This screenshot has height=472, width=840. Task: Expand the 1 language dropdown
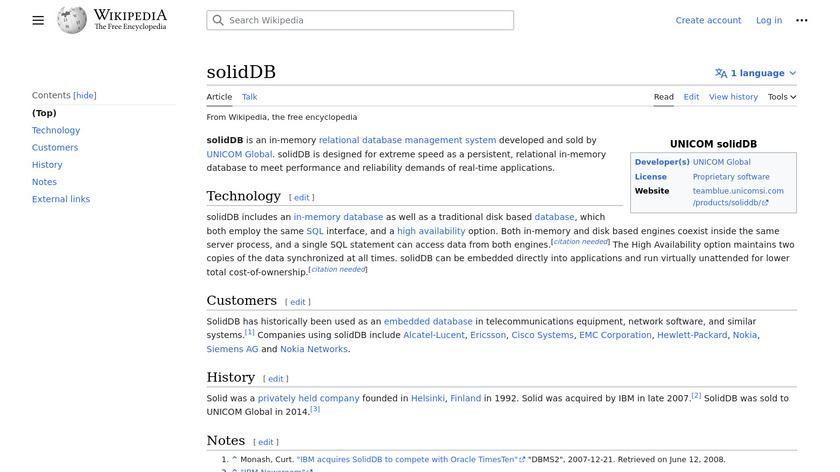pos(756,73)
